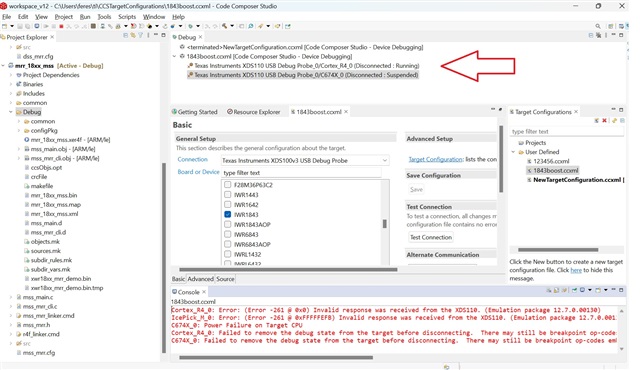Click the console horizontal scrollbar
Viewport: 640px width, 370px height.
tap(276, 357)
